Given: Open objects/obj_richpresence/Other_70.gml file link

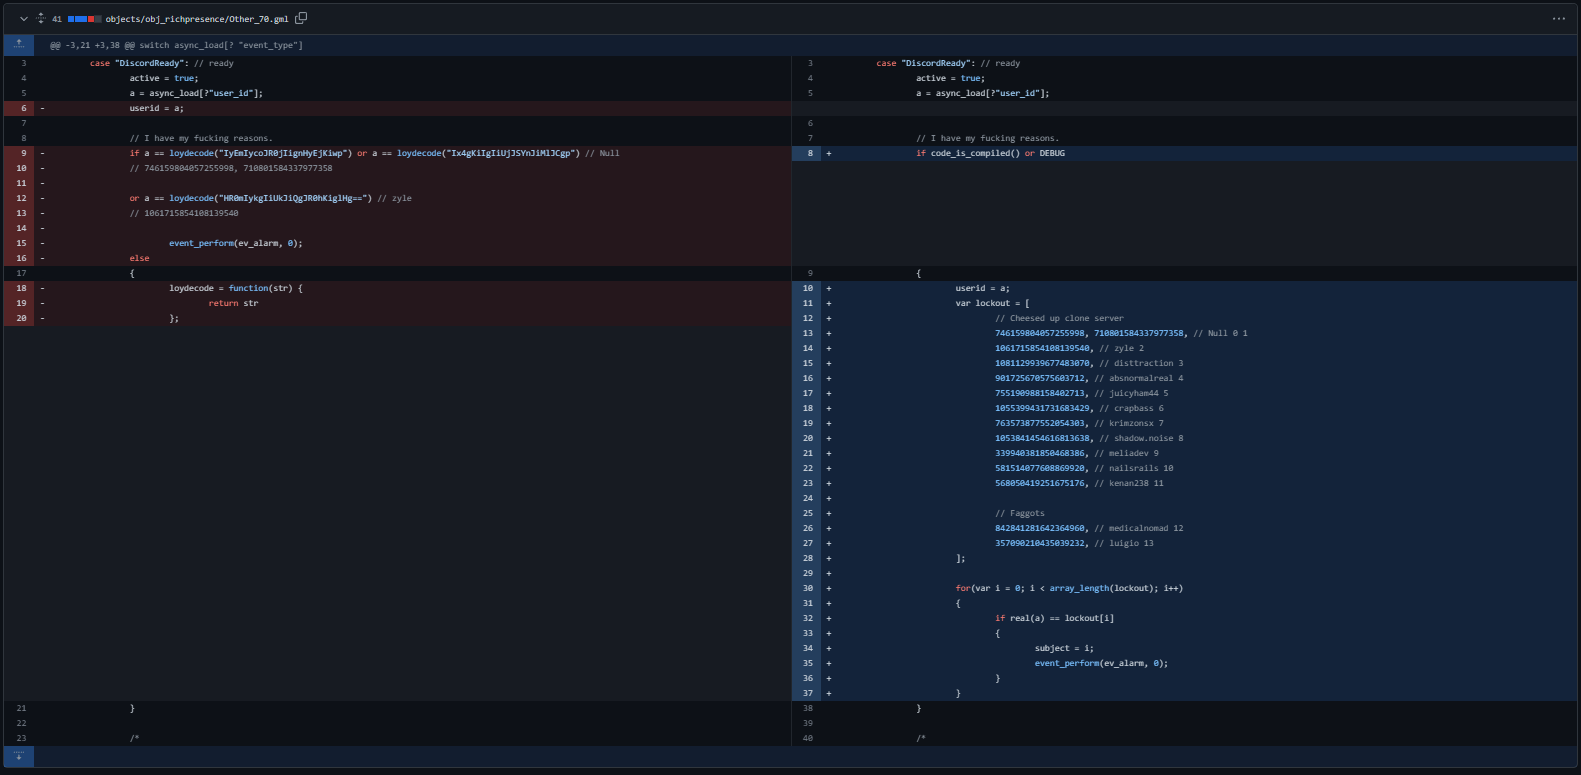Looking at the screenshot, I should [196, 19].
